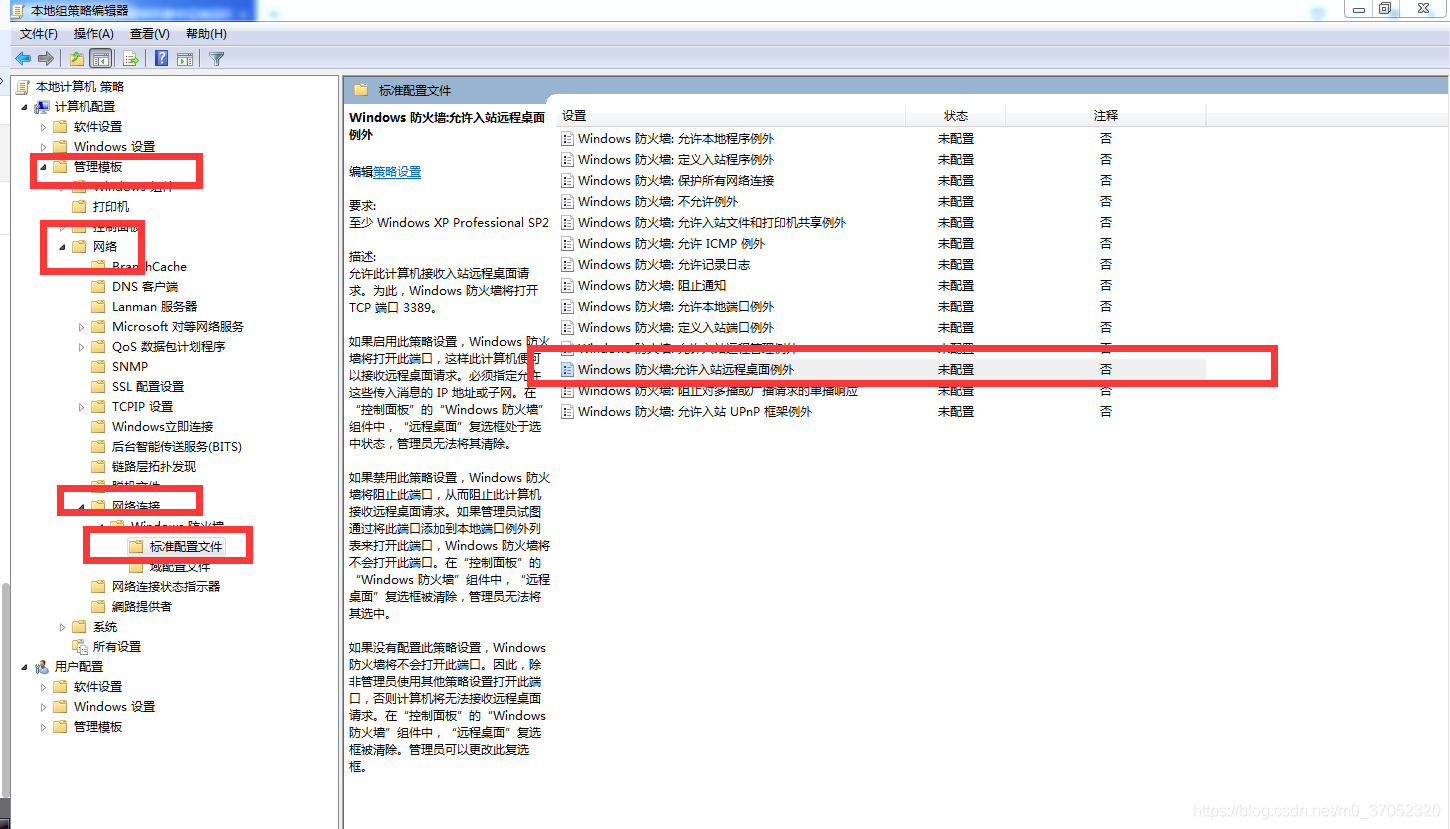1450x829 pixels.
Task: Click the folder icon beside DNS 客户端
Action: click(x=98, y=286)
